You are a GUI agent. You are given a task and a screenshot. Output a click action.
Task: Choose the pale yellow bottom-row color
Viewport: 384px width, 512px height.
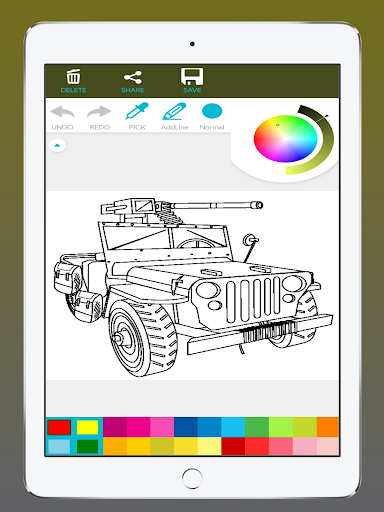click(x=209, y=446)
